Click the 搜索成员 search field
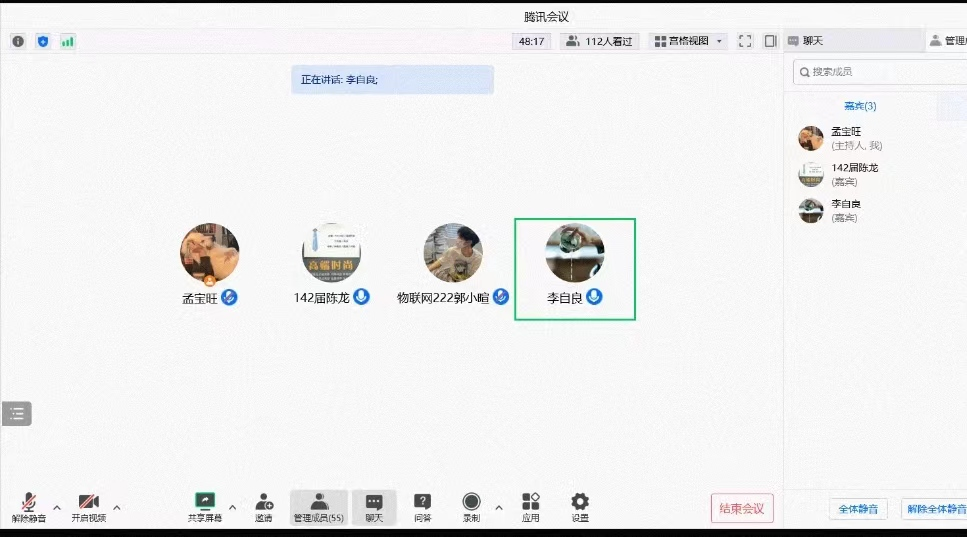The image size is (967, 537). click(x=880, y=72)
